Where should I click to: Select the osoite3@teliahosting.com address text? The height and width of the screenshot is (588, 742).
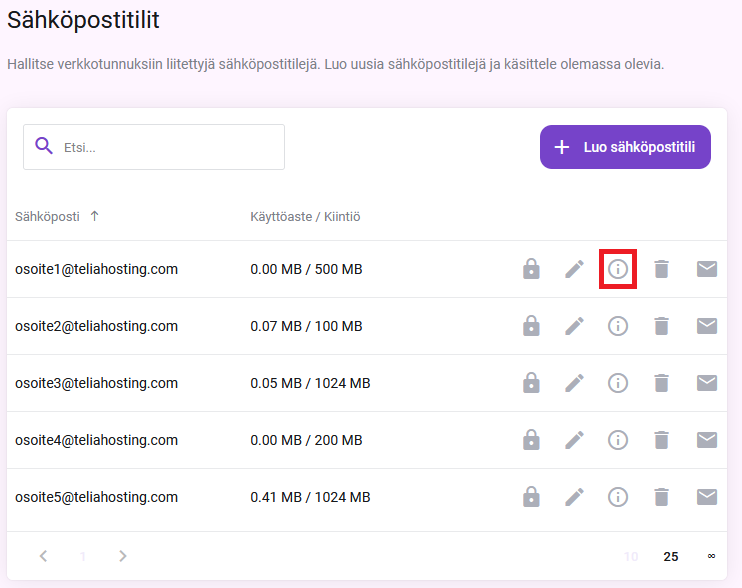pos(97,383)
